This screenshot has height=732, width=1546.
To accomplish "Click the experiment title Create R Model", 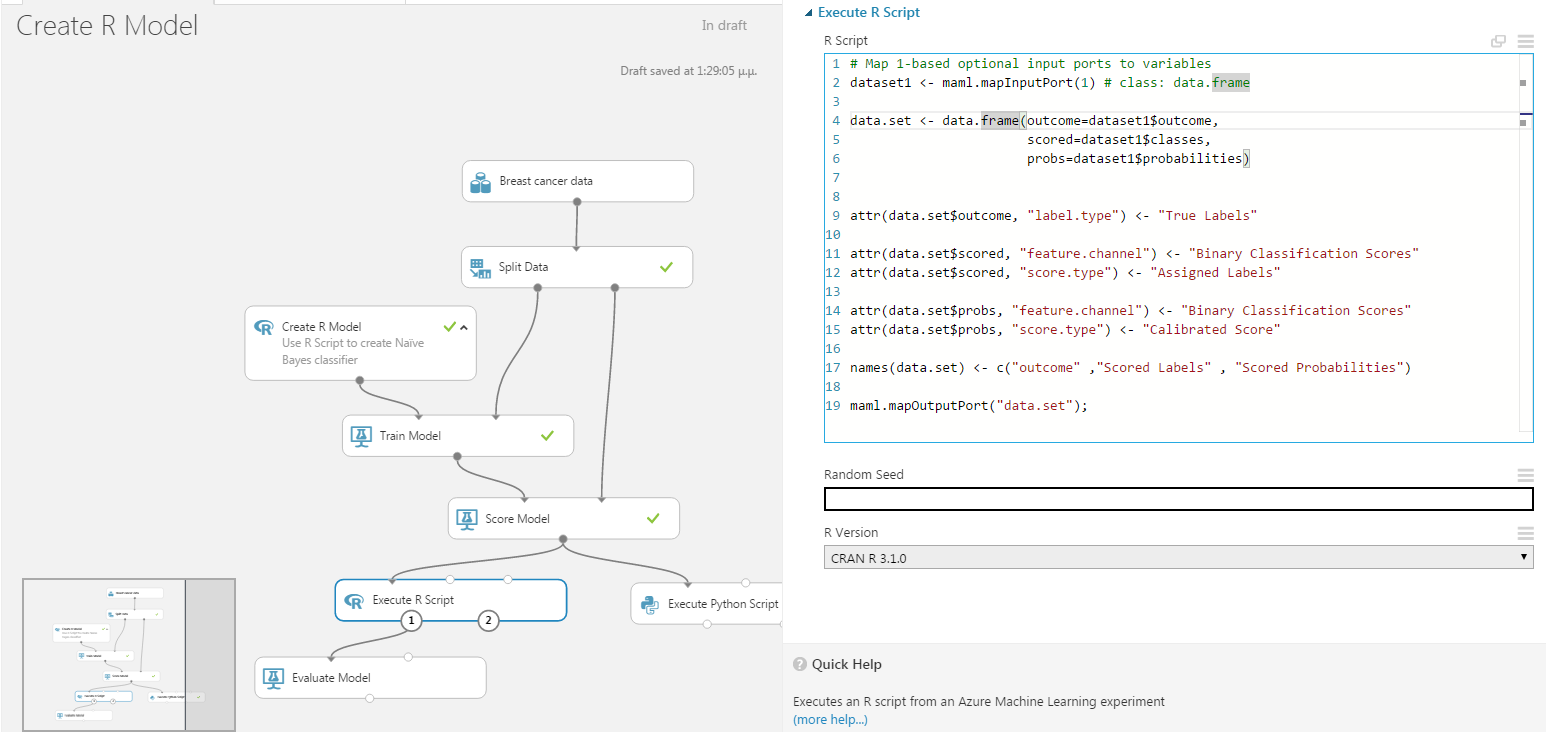I will [107, 26].
